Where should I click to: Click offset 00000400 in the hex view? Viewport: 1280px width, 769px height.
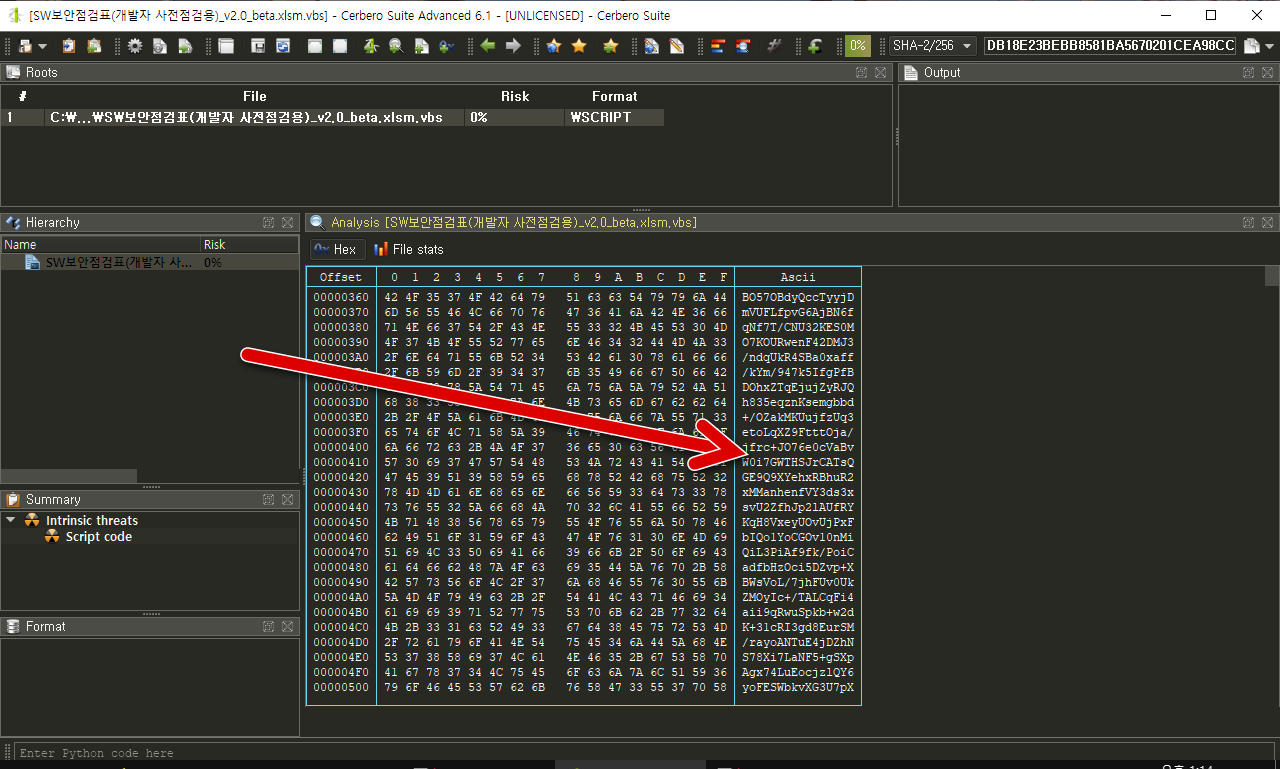tap(341, 447)
